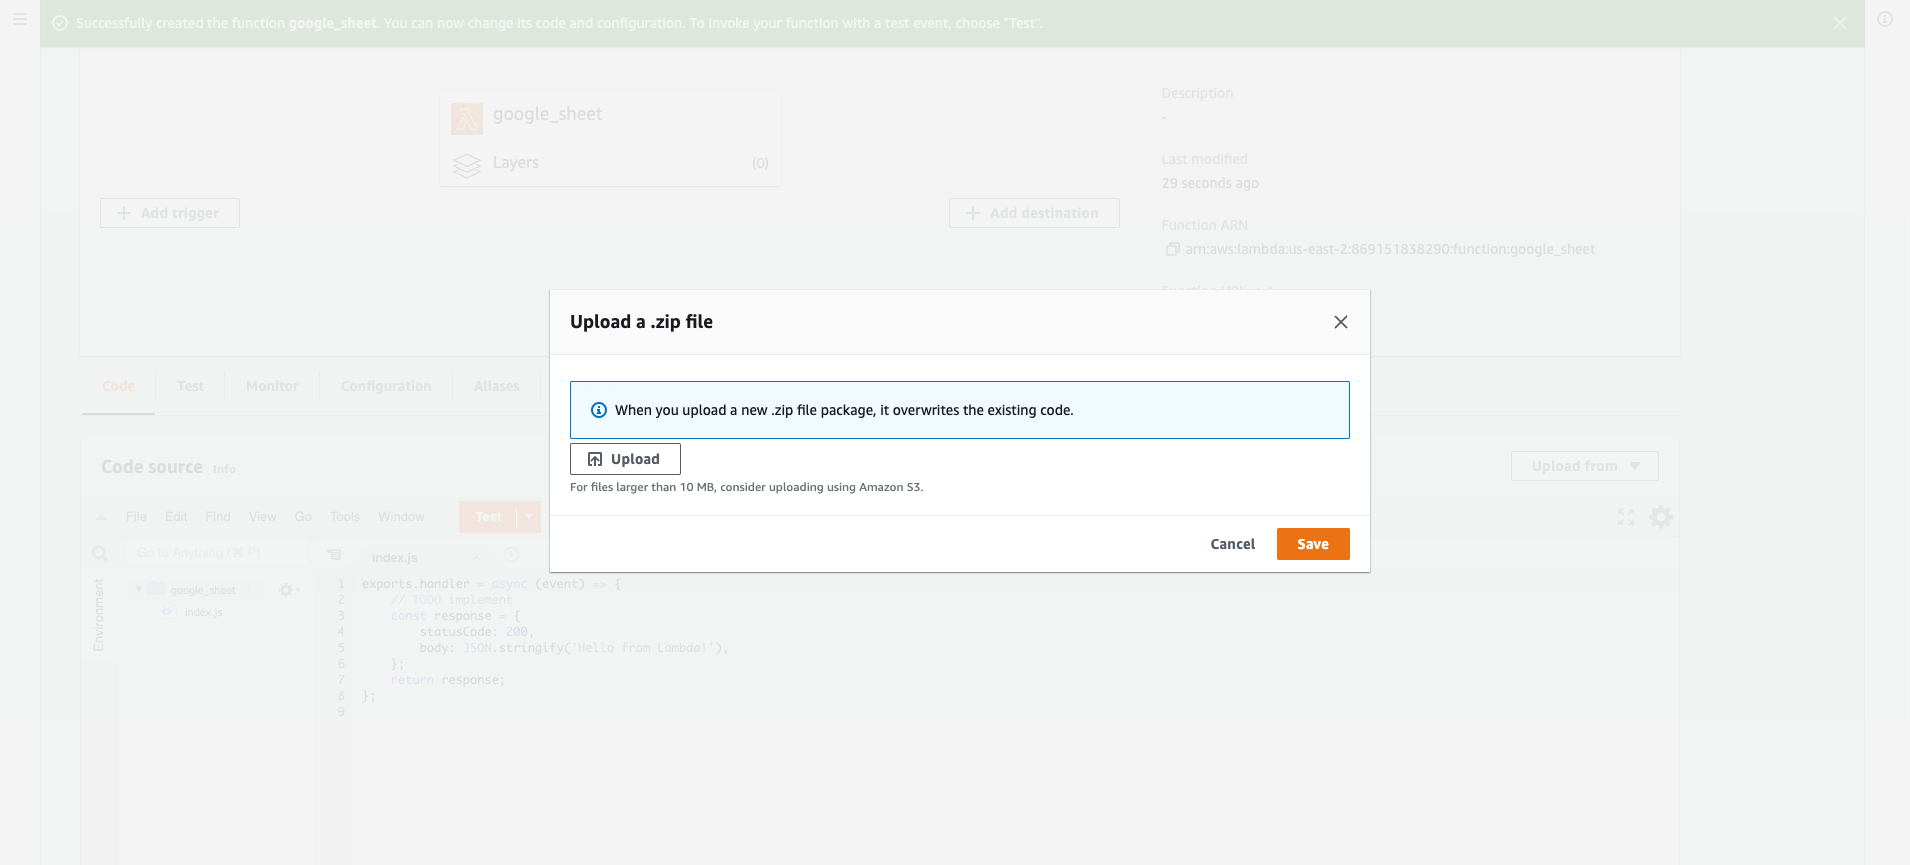Collapse the google_sheet folder tree
The width and height of the screenshot is (1910, 865).
click(x=139, y=589)
